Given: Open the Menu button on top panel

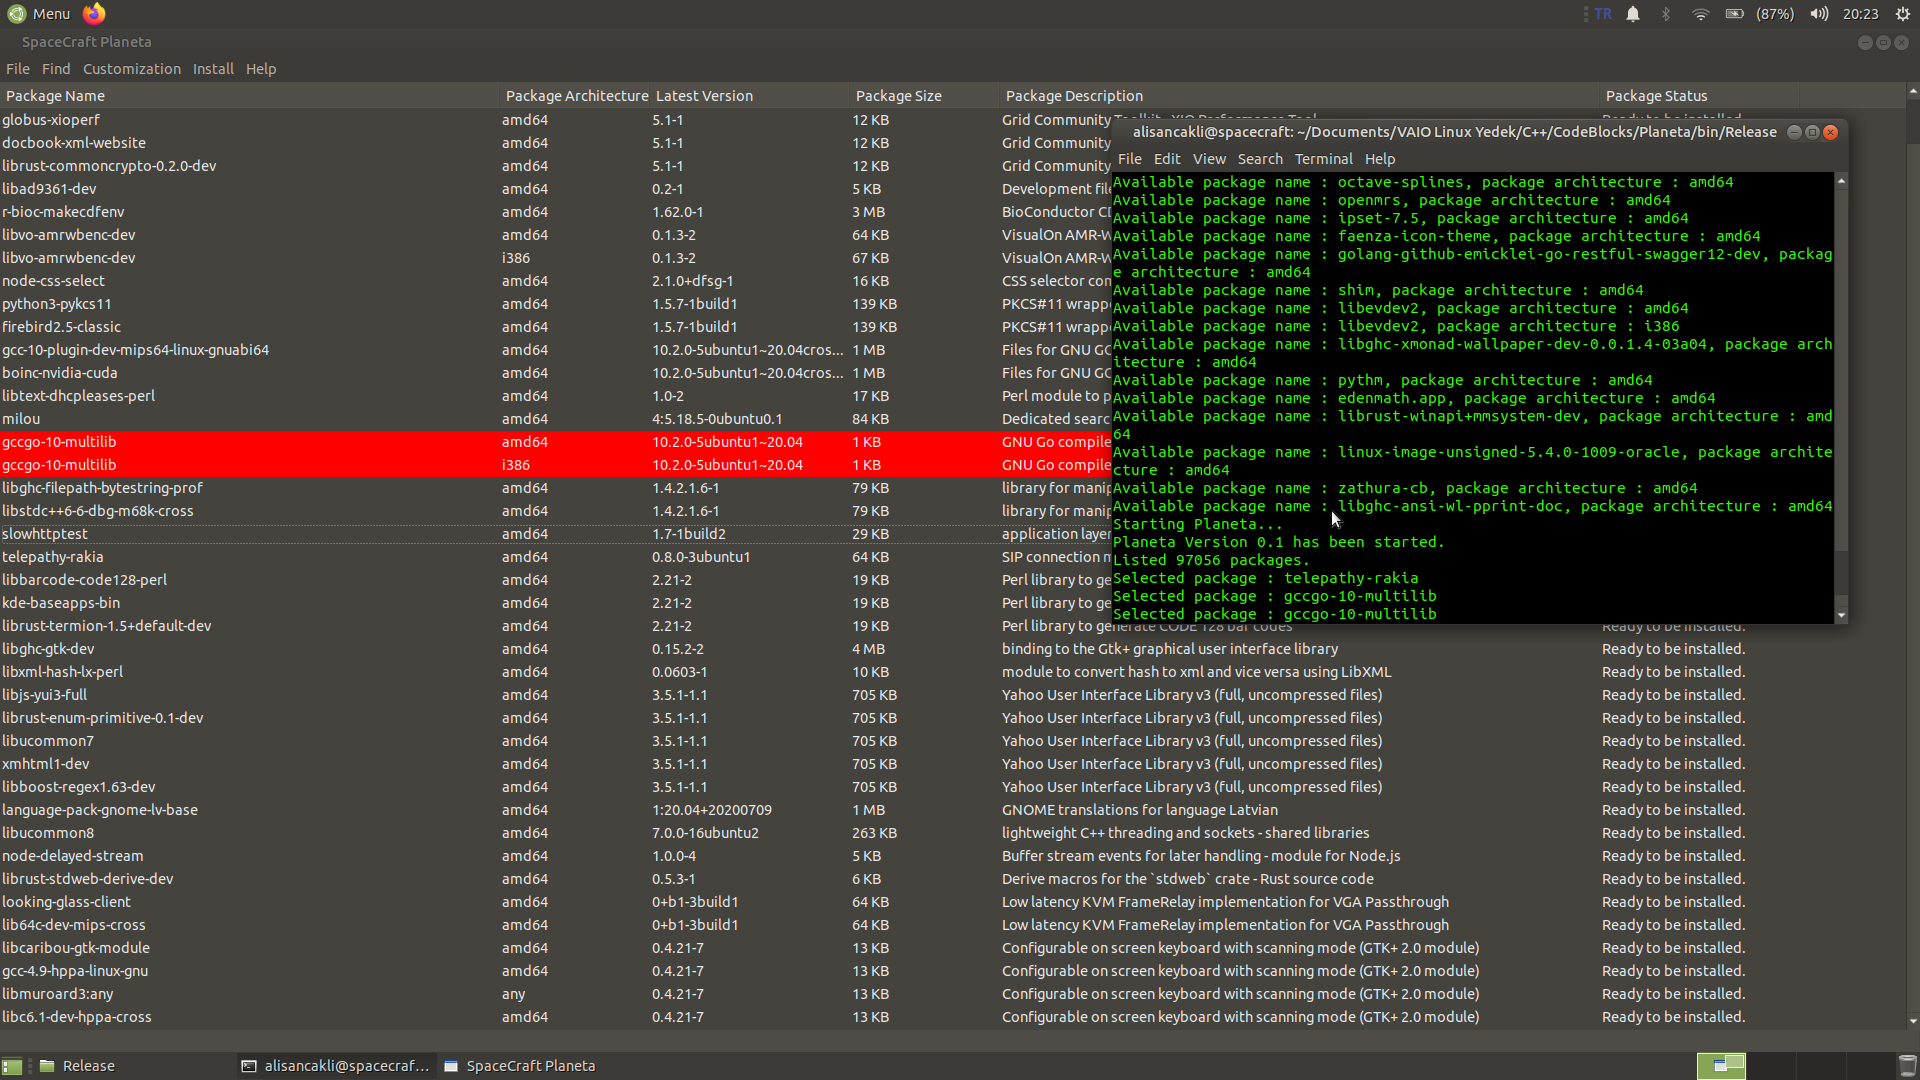Looking at the screenshot, I should (40, 14).
